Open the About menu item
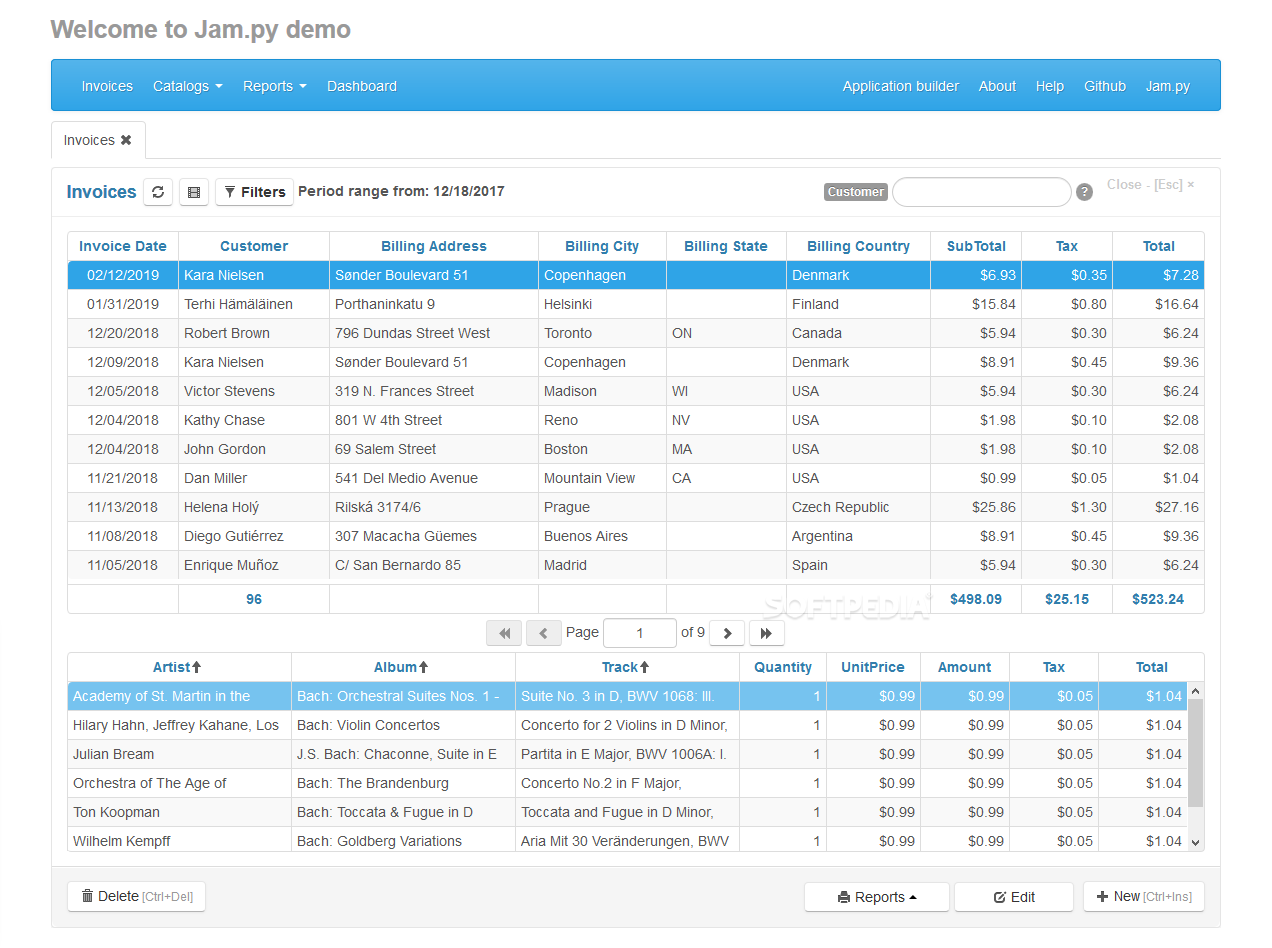This screenshot has height=948, width=1272. (x=997, y=86)
